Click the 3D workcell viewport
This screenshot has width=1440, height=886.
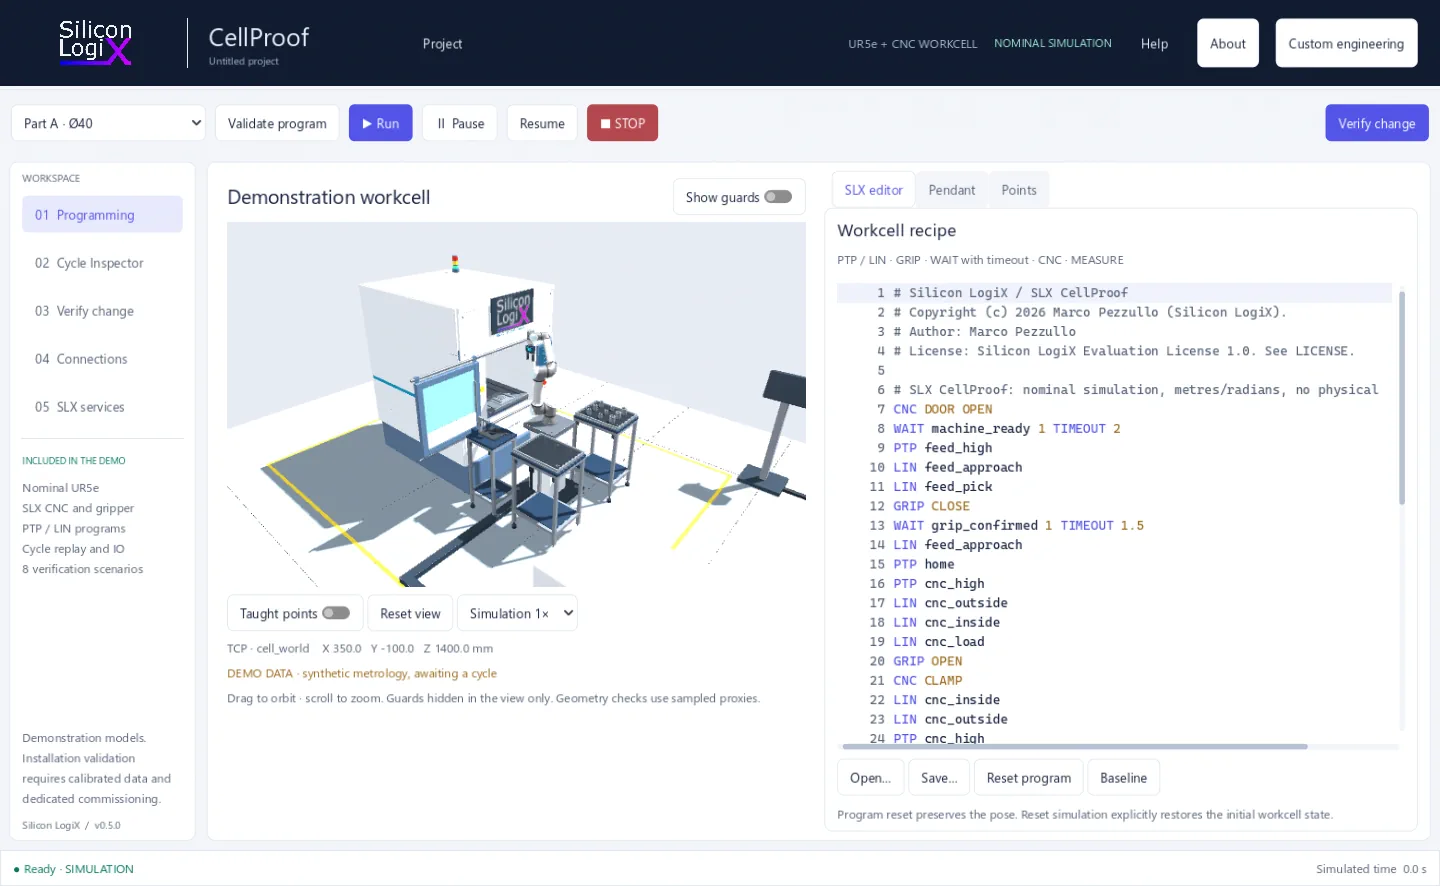[516, 404]
